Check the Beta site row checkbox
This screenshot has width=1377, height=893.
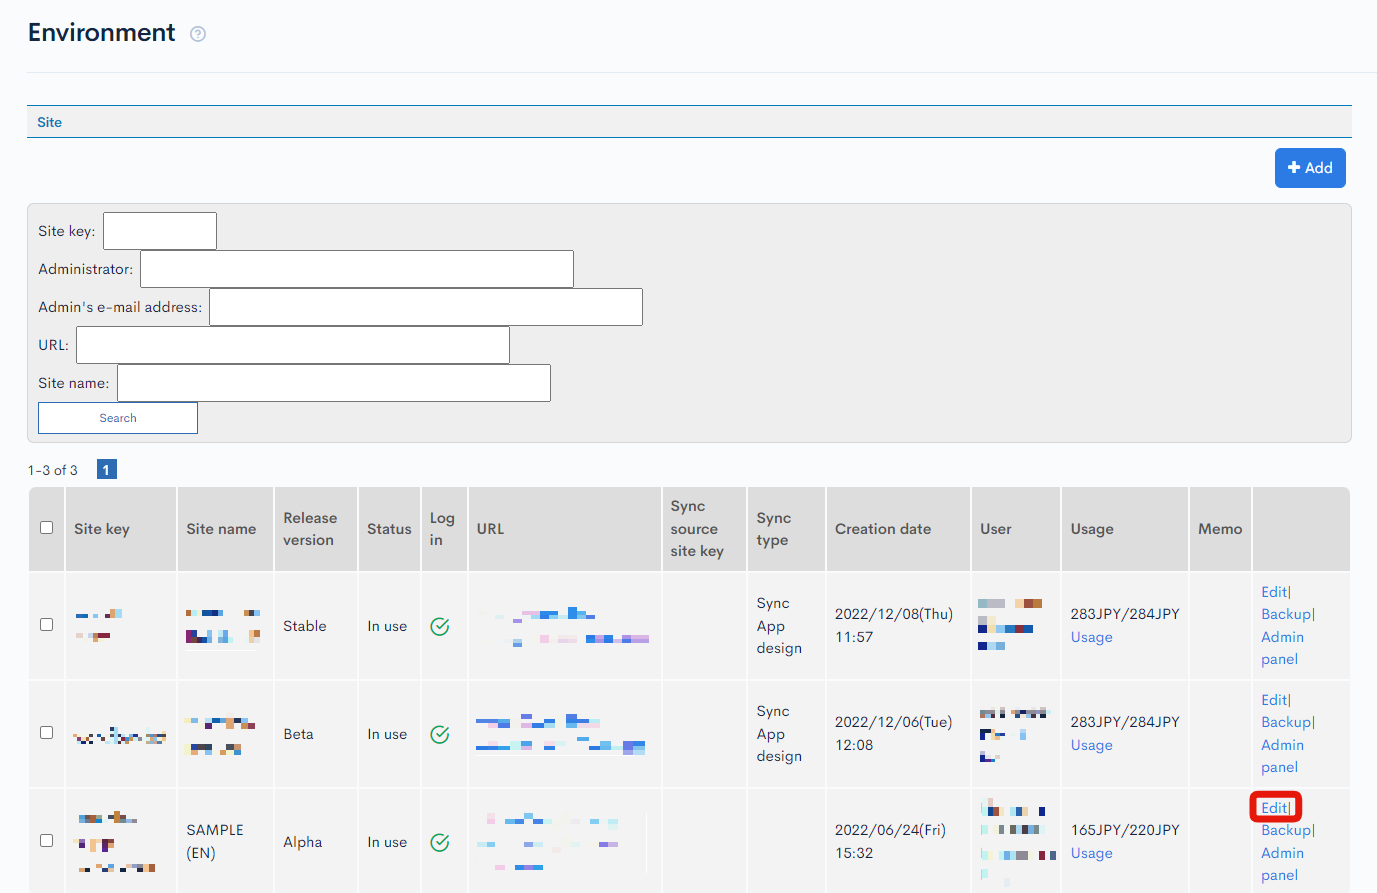[46, 732]
